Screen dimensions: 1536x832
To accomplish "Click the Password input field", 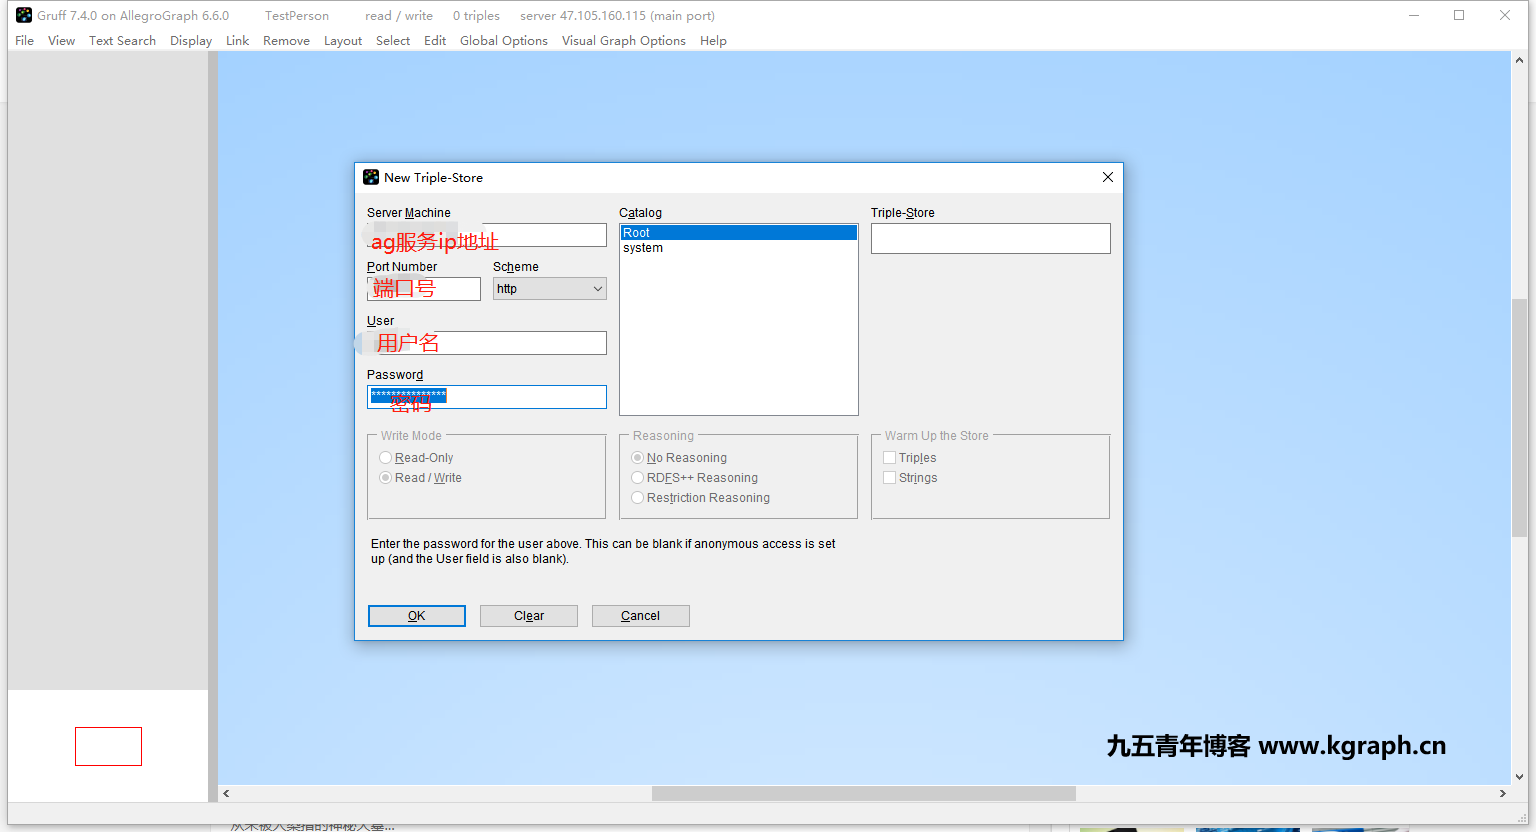I will 487,397.
